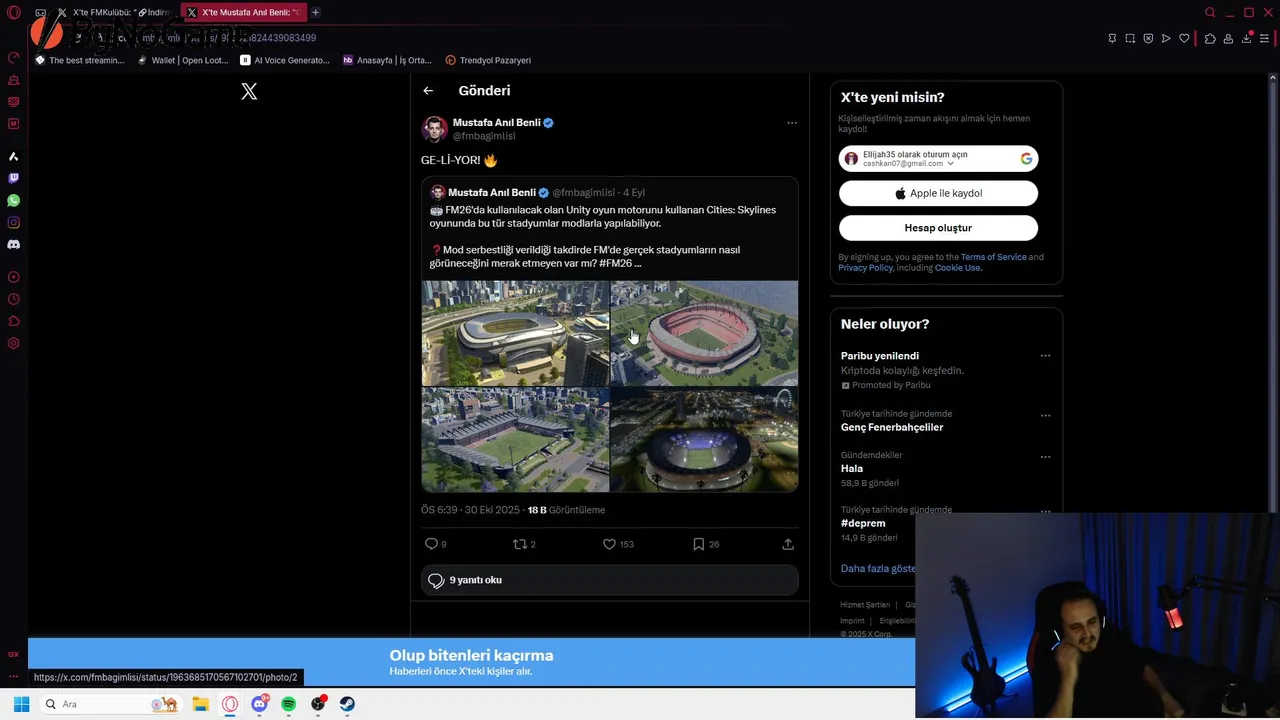Add page to bookmarks via heart toolbar icon
This screenshot has width=1280, height=720.
1184,38
